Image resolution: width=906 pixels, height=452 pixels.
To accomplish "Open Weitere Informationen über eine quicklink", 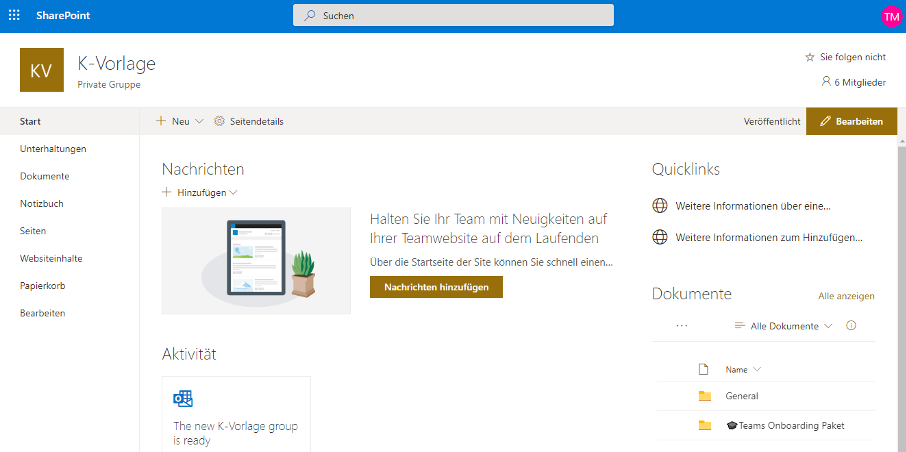I will point(753,206).
